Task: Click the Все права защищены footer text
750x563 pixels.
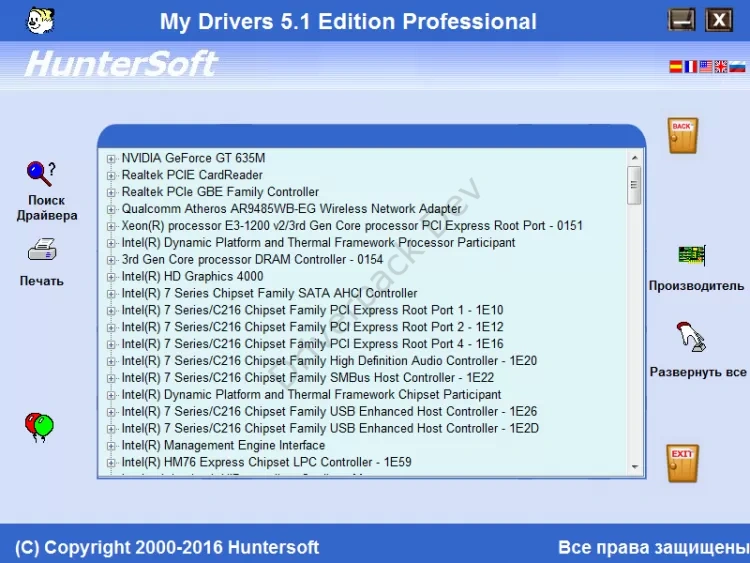Action: coord(653,547)
